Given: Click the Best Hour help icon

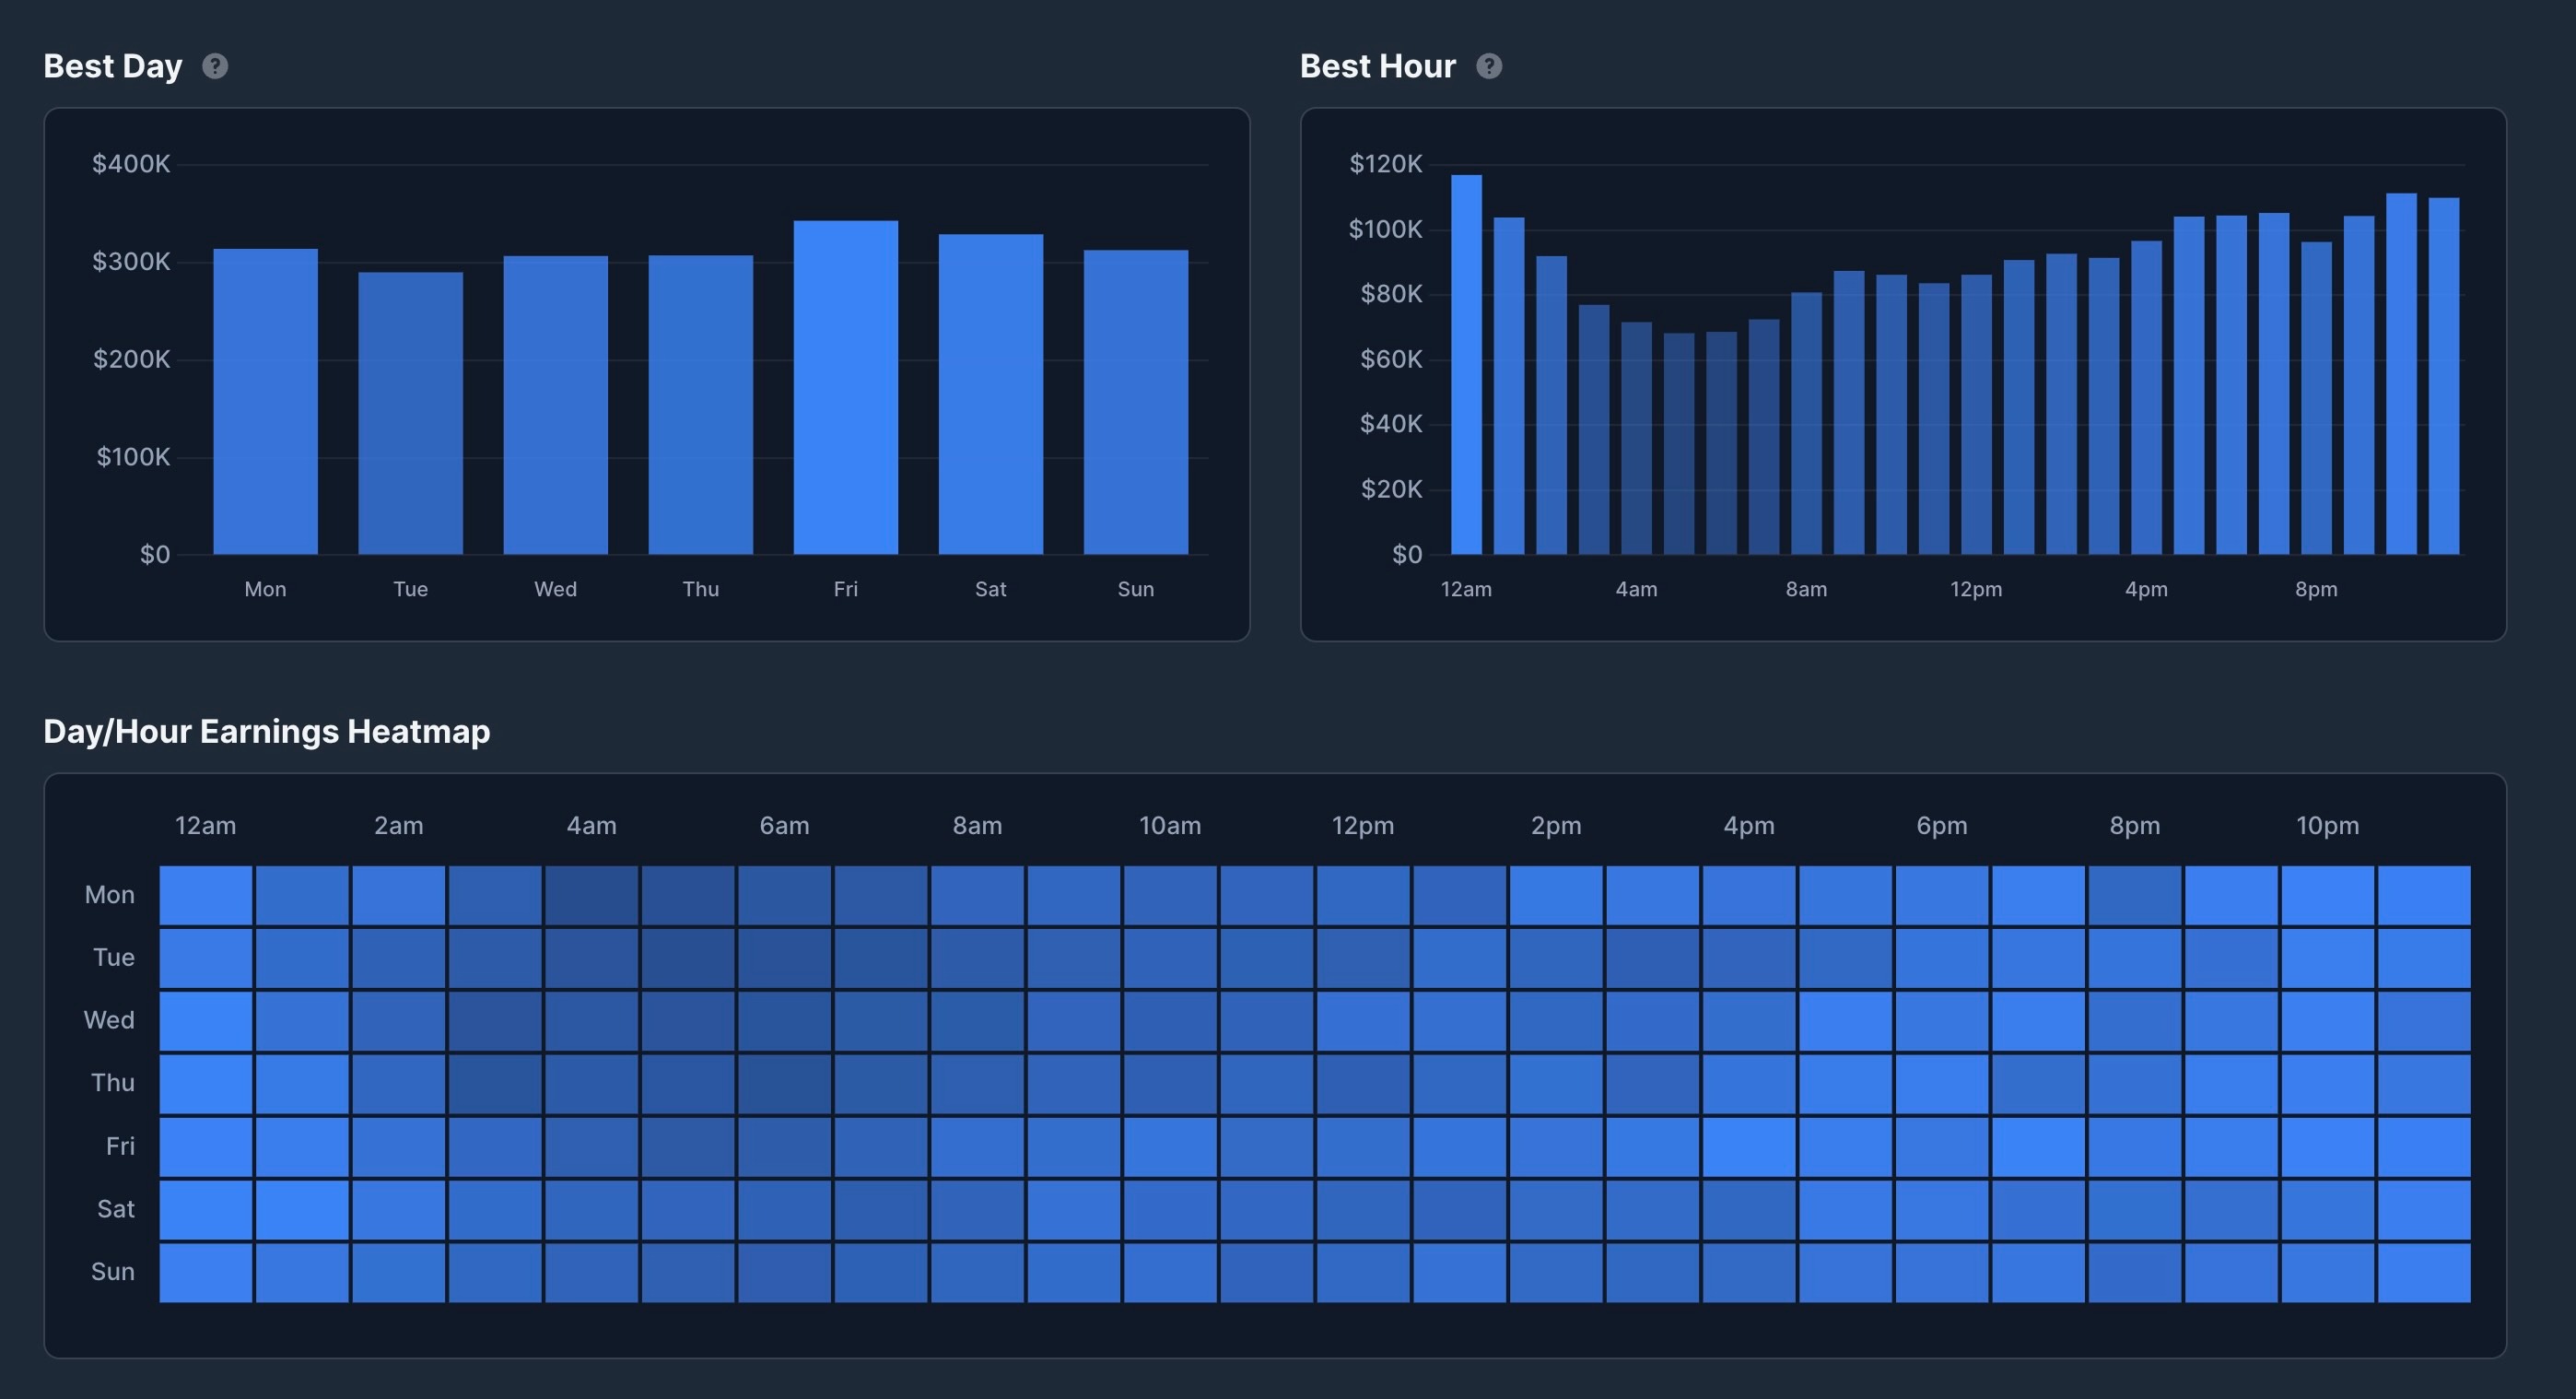Looking at the screenshot, I should 1489,66.
